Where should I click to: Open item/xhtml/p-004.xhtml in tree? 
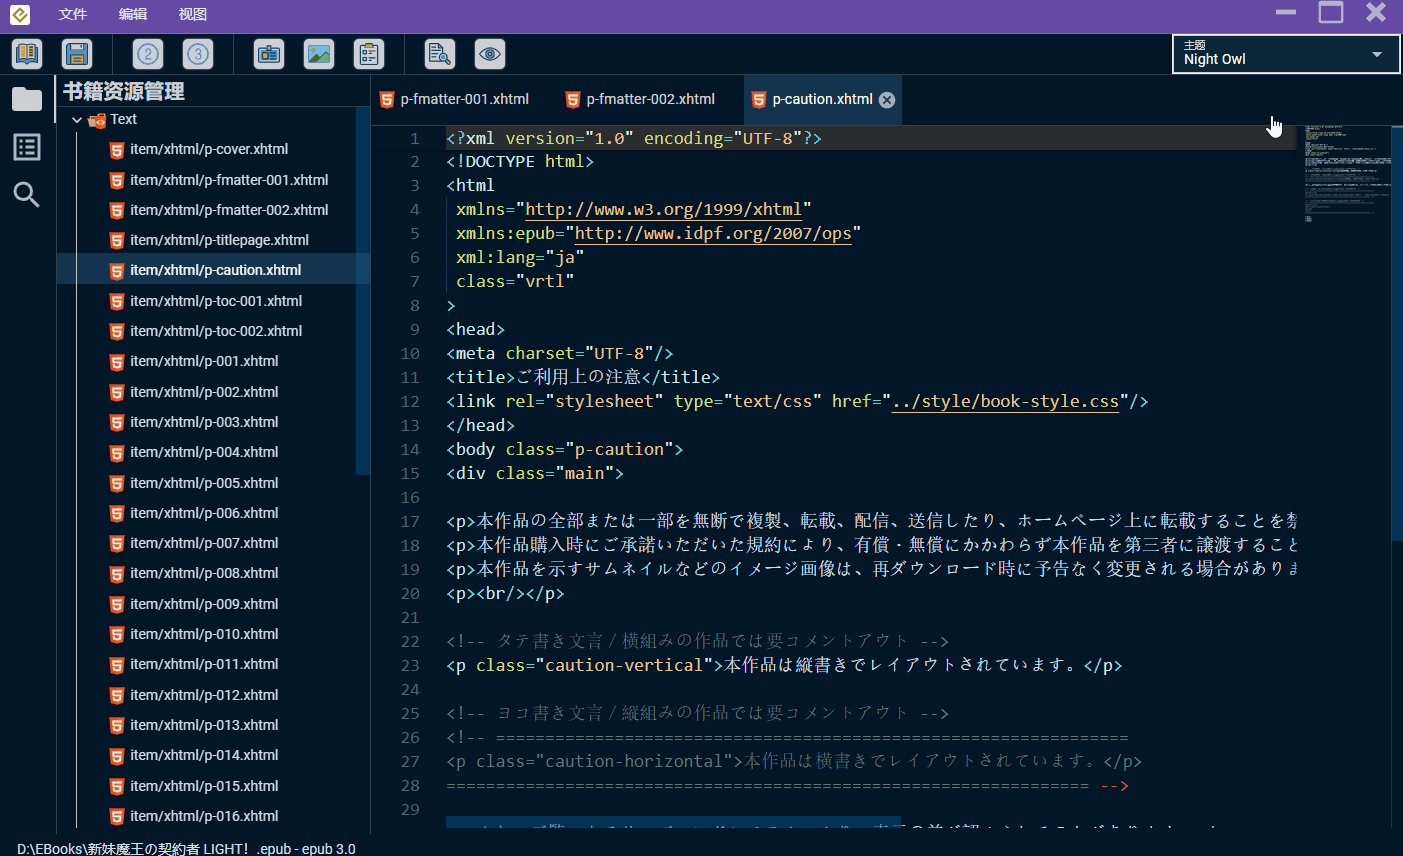click(x=204, y=452)
